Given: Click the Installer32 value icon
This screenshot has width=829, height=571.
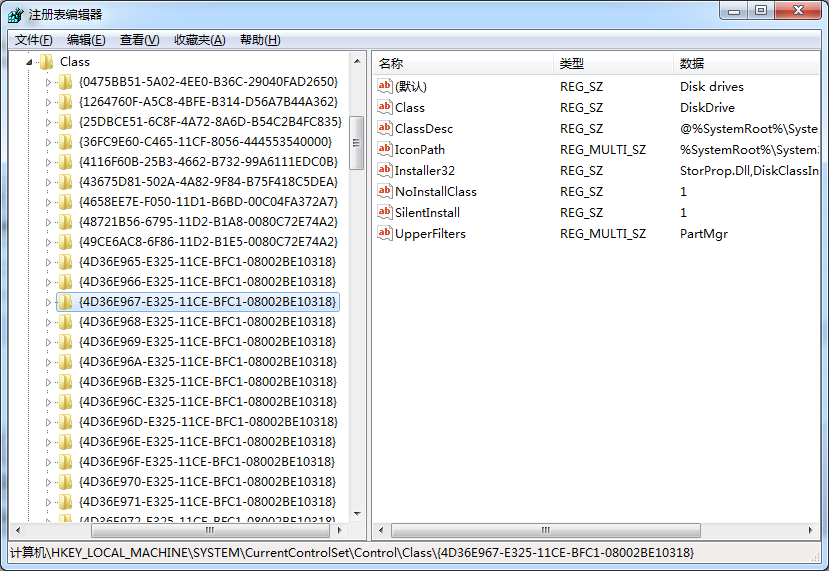Looking at the screenshot, I should pos(385,170).
